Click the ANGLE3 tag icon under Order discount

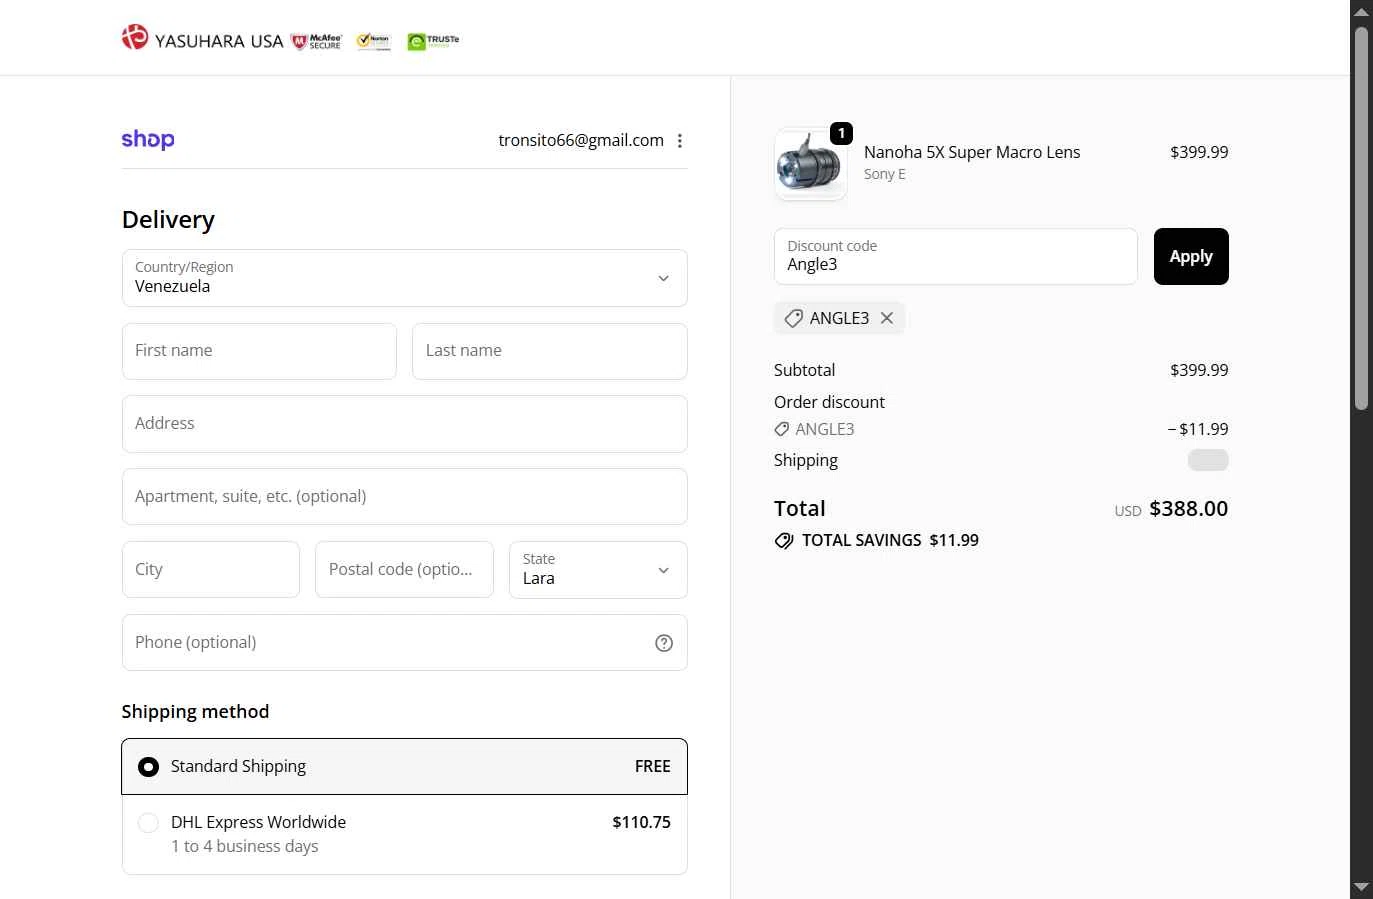tap(782, 429)
